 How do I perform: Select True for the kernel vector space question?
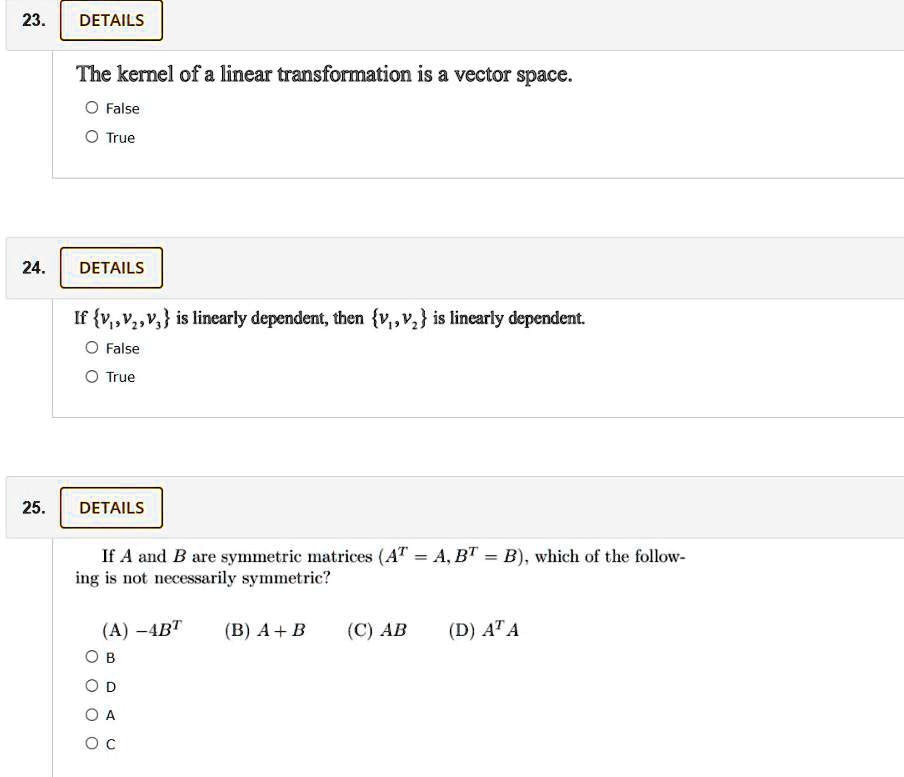point(92,138)
